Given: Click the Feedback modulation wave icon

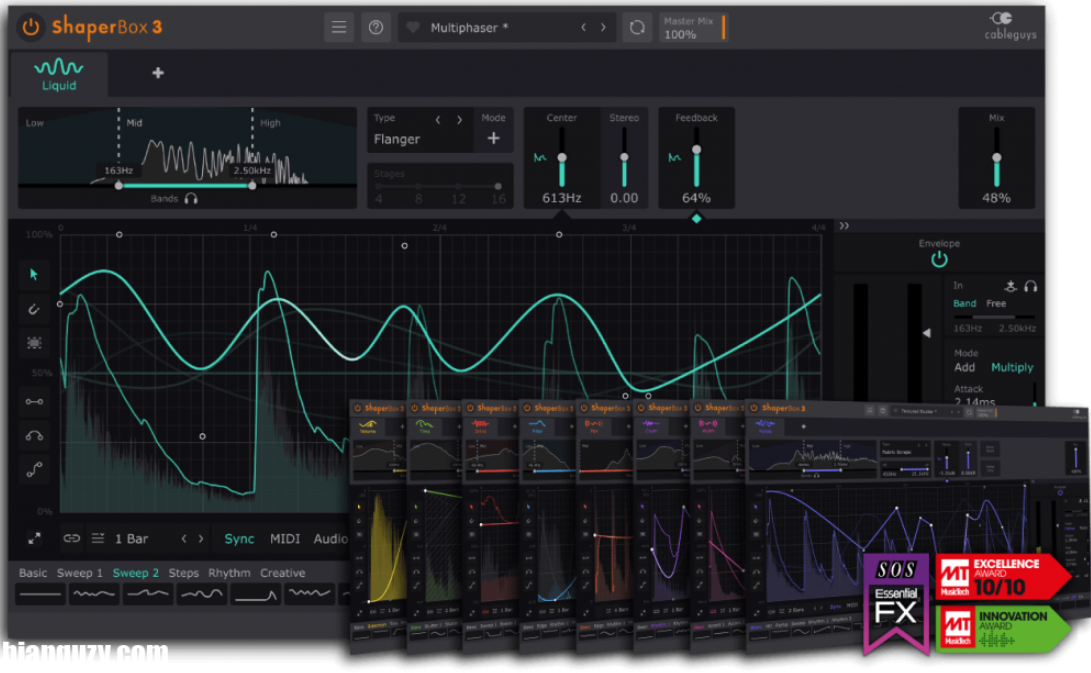Looking at the screenshot, I should (674, 158).
